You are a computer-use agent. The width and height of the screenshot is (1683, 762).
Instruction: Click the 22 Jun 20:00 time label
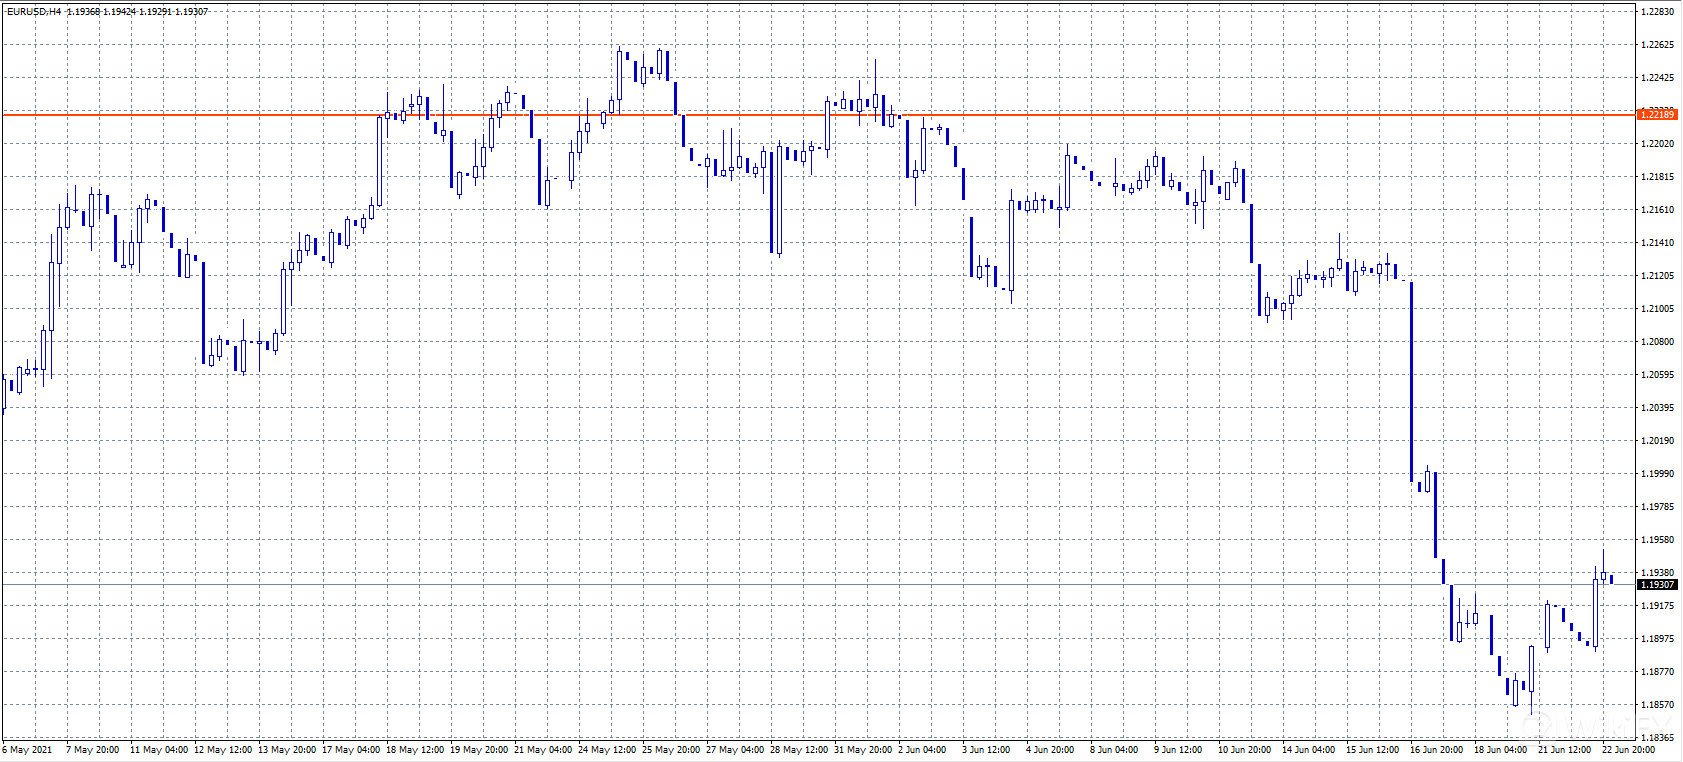point(1628,749)
